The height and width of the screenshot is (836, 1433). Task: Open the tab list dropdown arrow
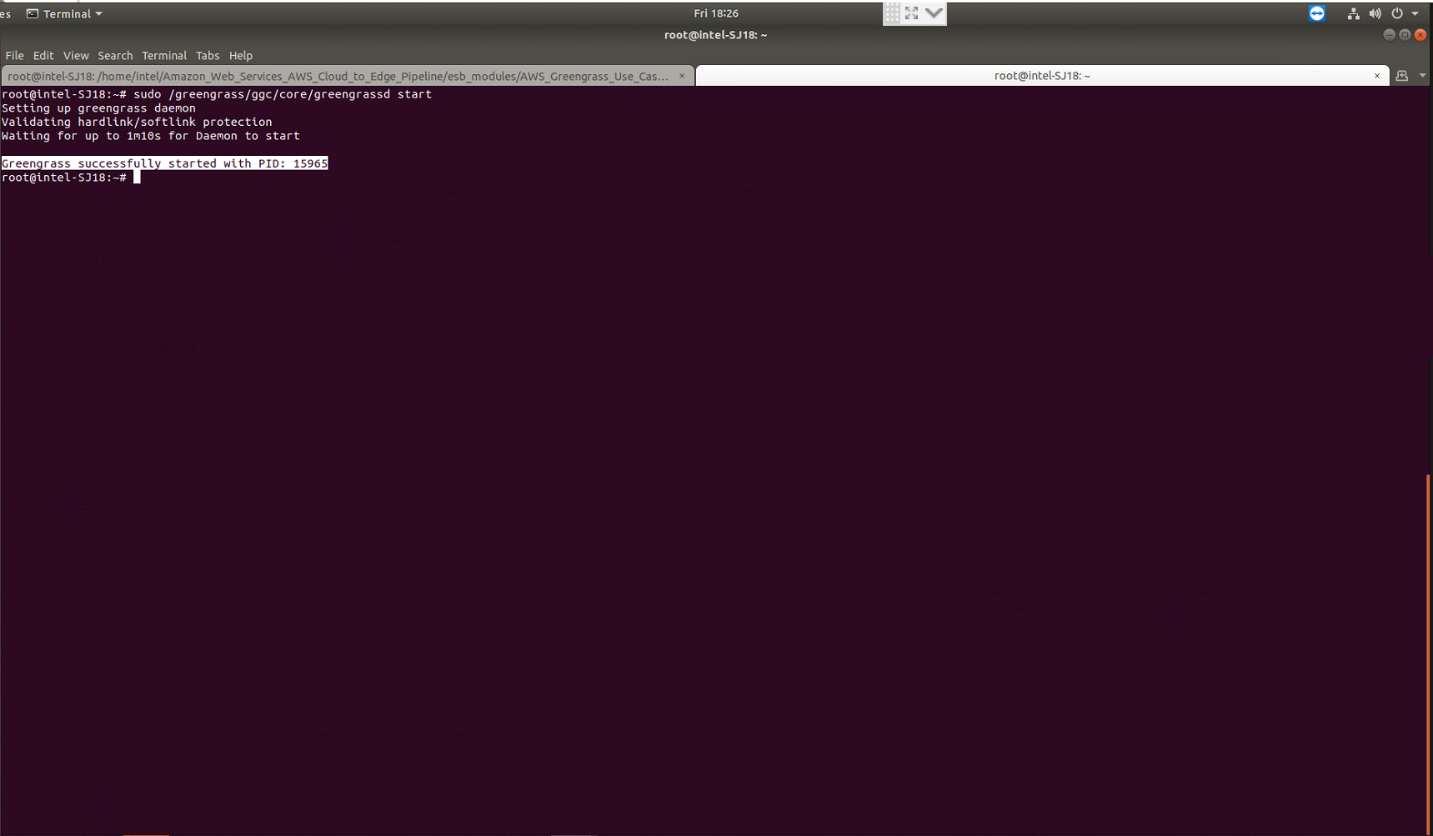coord(1422,76)
